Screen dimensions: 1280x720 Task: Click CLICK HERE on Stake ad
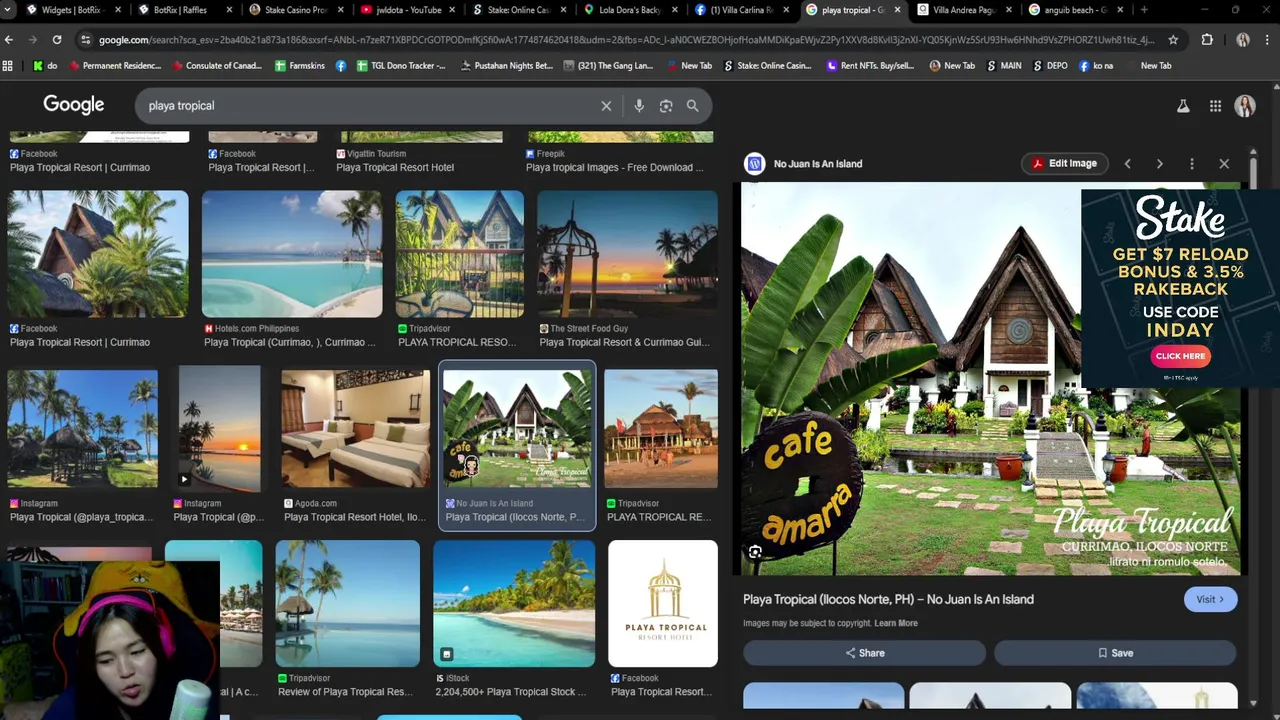[1180, 356]
